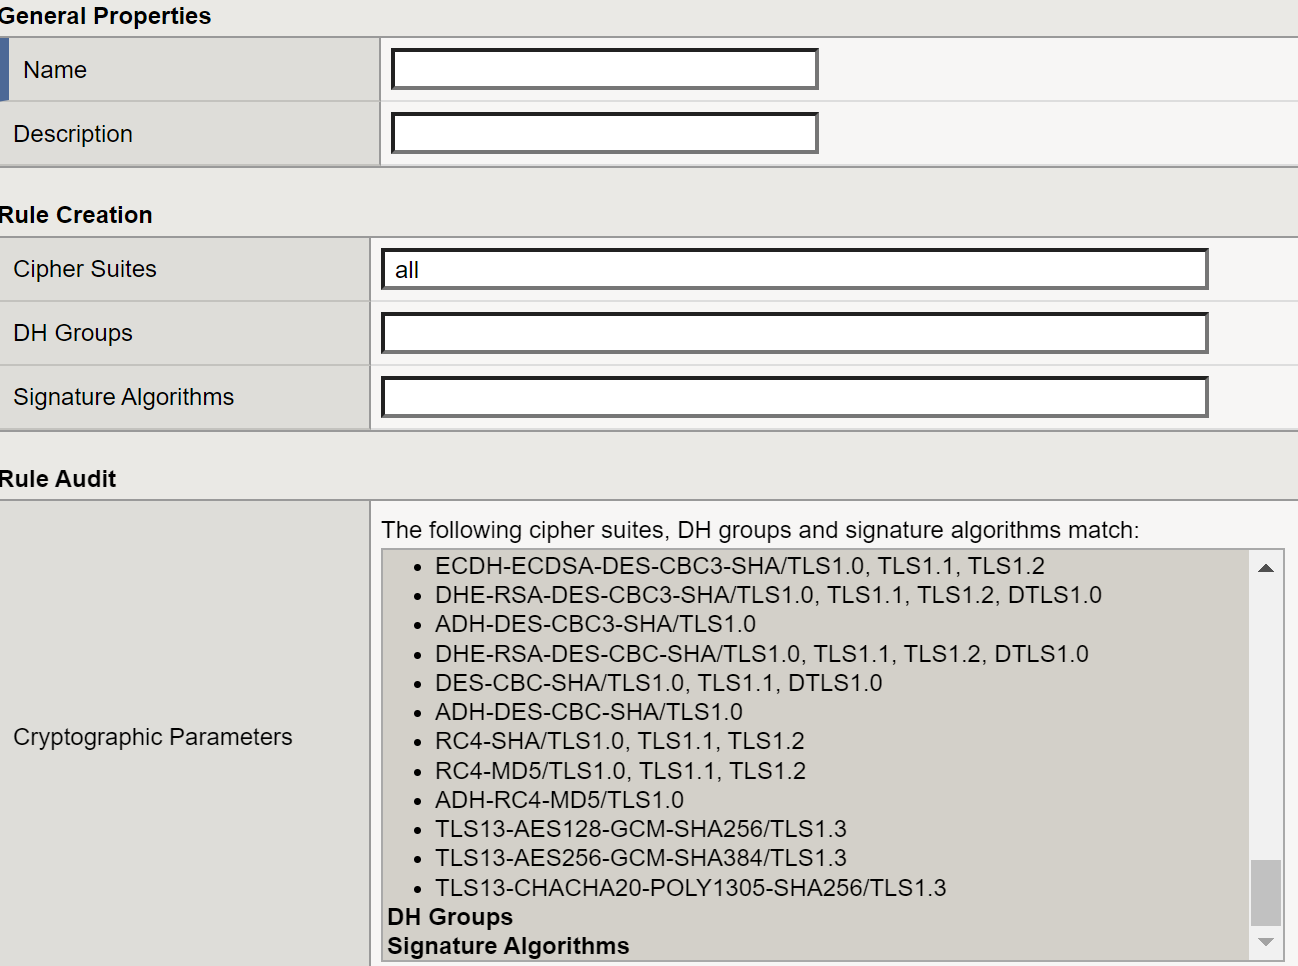The image size is (1298, 966).
Task: Click the Name input field
Action: coord(604,70)
